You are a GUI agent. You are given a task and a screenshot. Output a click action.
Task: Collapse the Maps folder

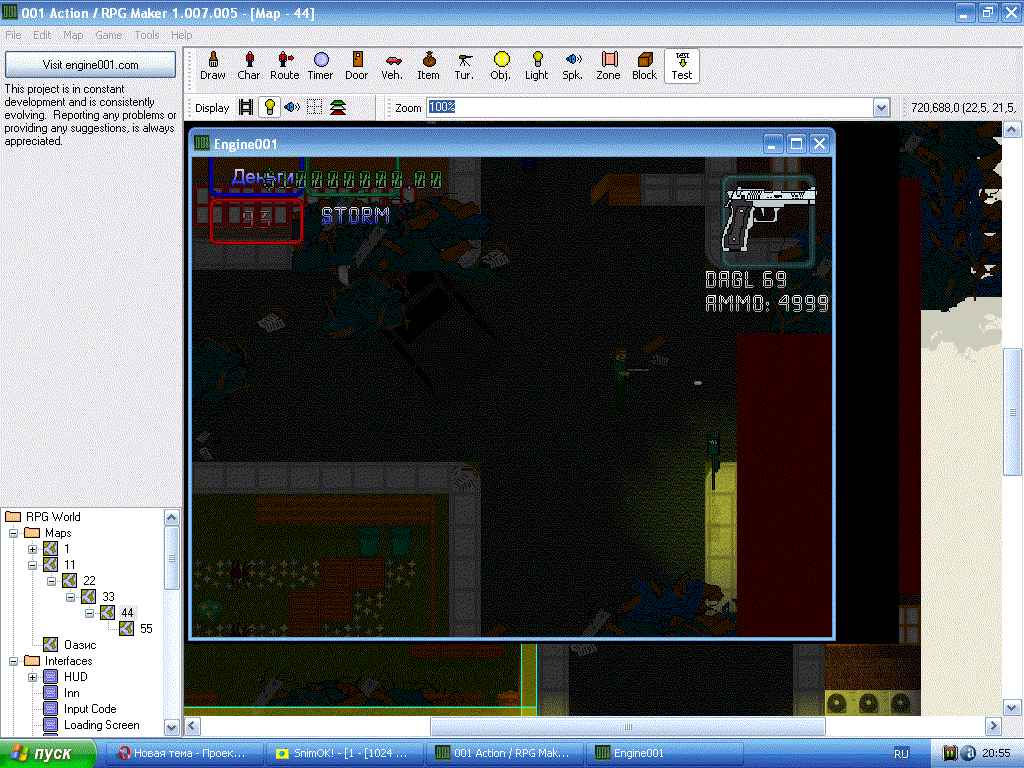13,533
